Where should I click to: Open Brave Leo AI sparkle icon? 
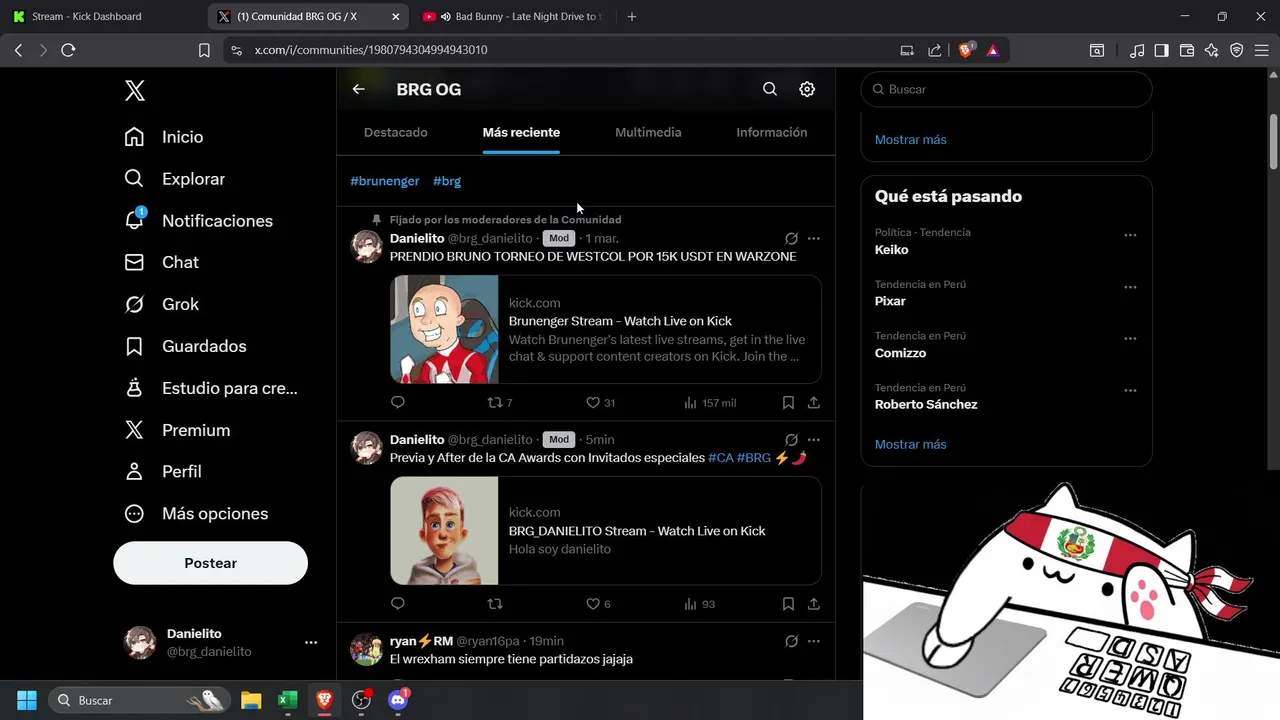pyautogui.click(x=1211, y=50)
